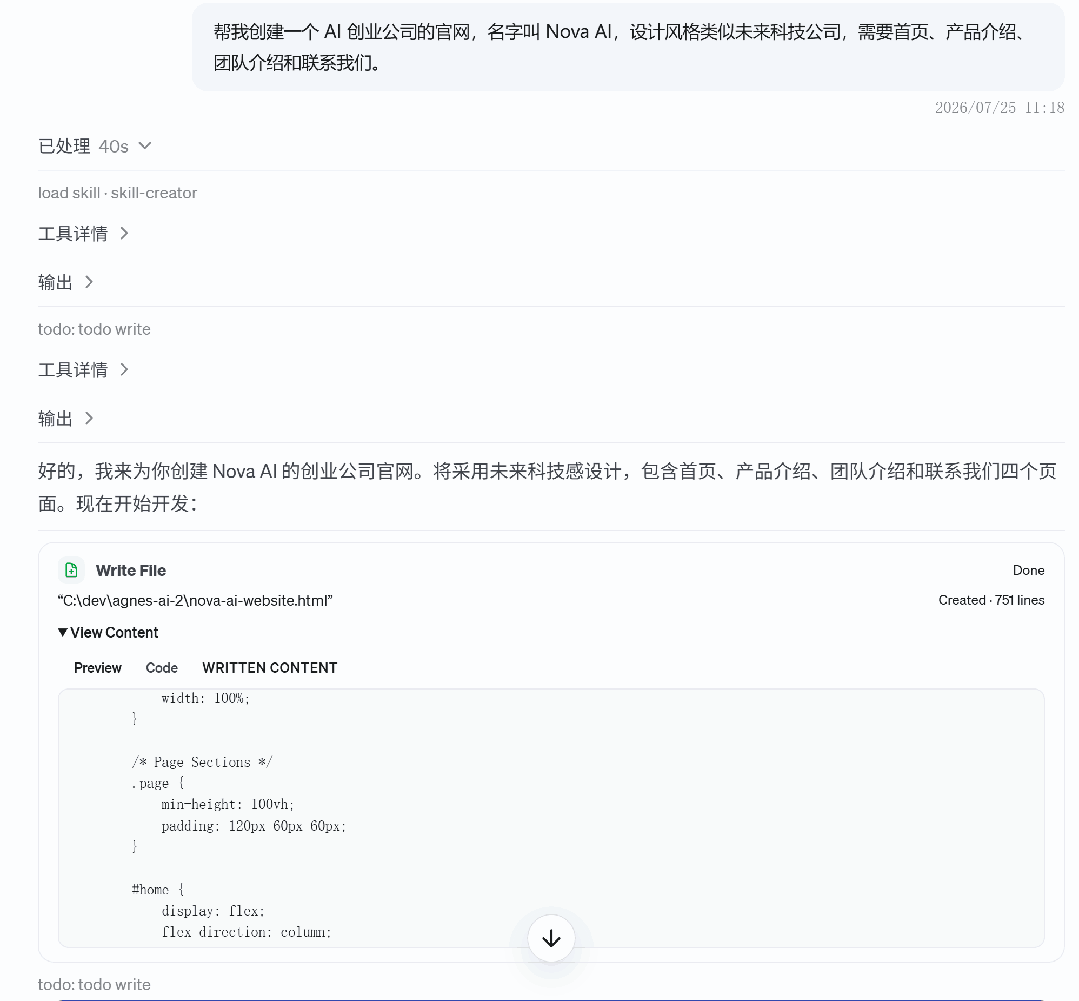Jump to bottom with the down-arrow button
Viewport: 1079px width, 1001px height.
tap(551, 938)
